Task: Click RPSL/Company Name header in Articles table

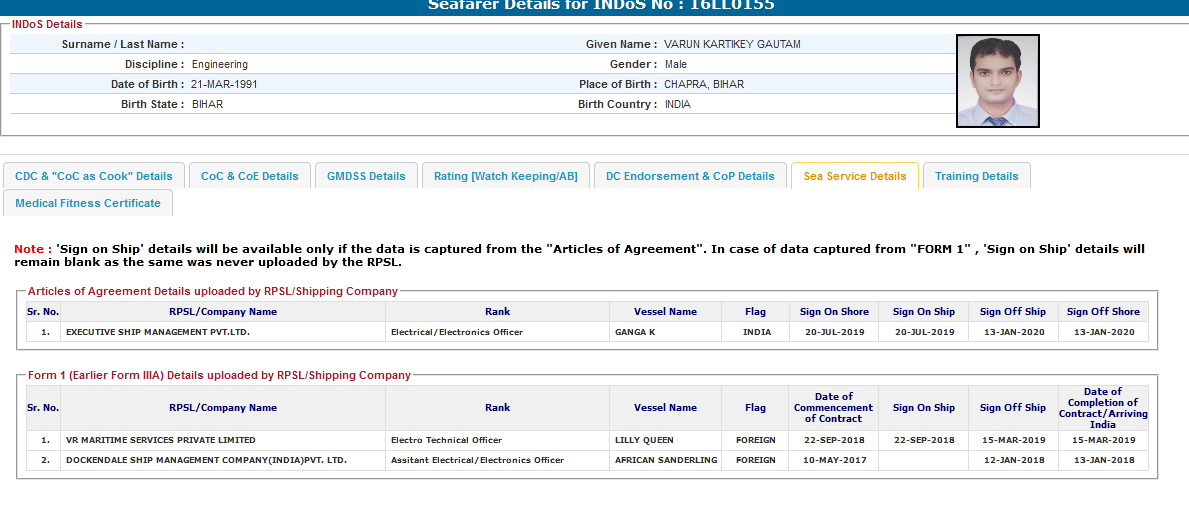Action: [223, 312]
